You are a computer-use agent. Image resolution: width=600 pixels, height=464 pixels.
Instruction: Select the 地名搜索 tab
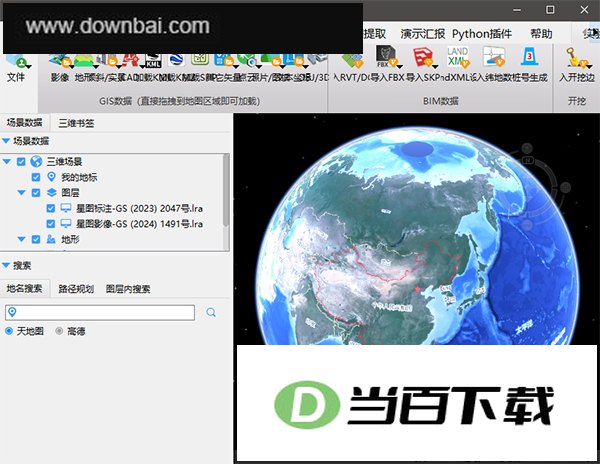tap(24, 288)
